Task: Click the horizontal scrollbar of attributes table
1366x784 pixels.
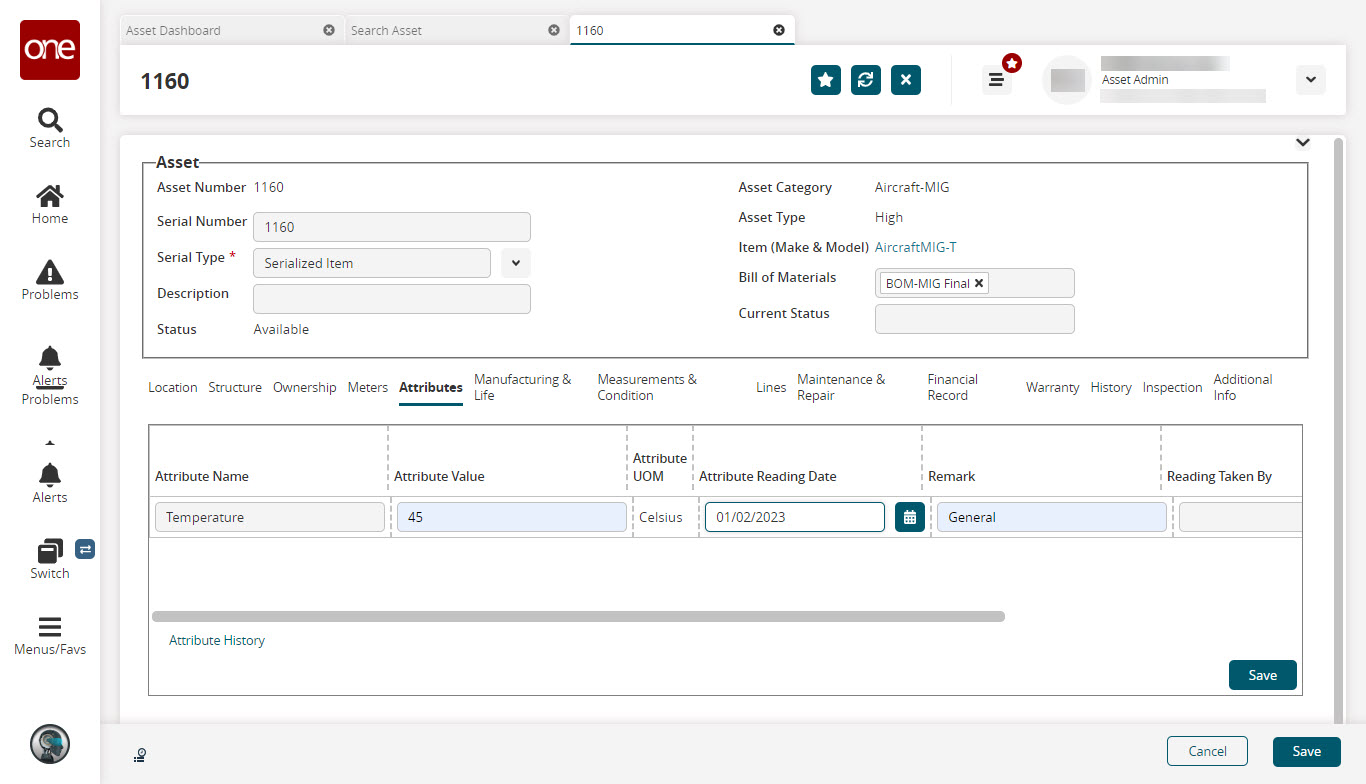Action: tap(578, 617)
